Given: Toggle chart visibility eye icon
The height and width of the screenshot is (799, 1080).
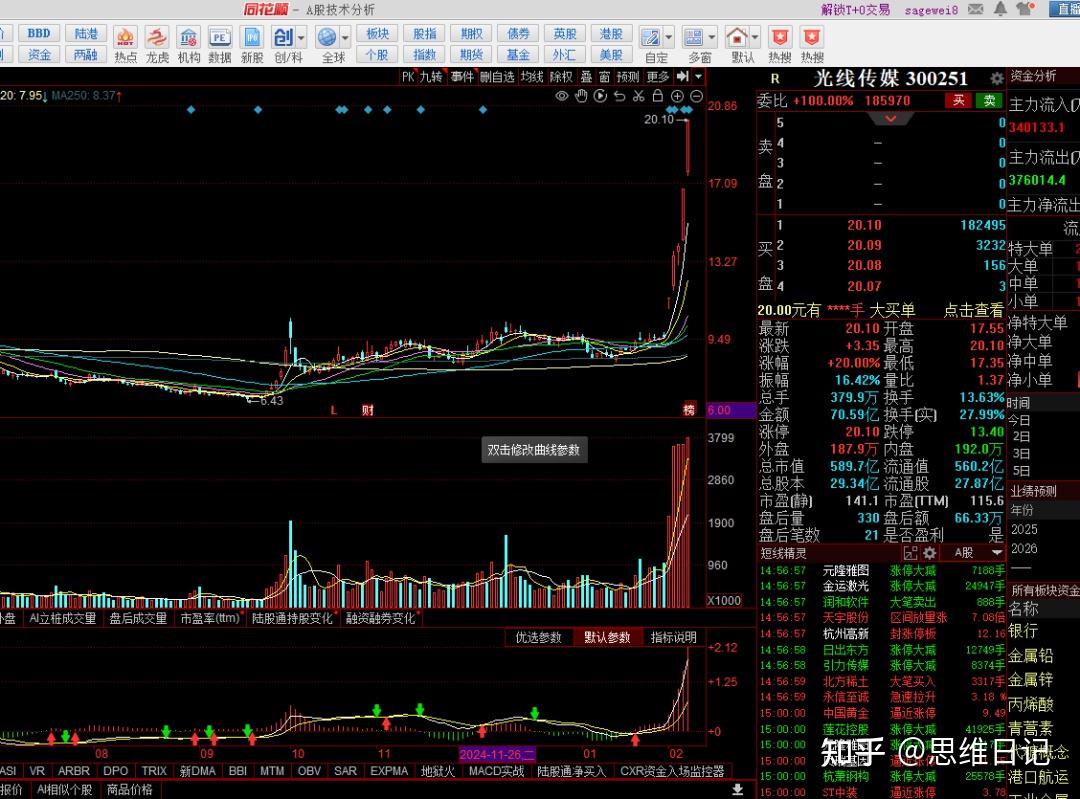Looking at the screenshot, I should 562,96.
